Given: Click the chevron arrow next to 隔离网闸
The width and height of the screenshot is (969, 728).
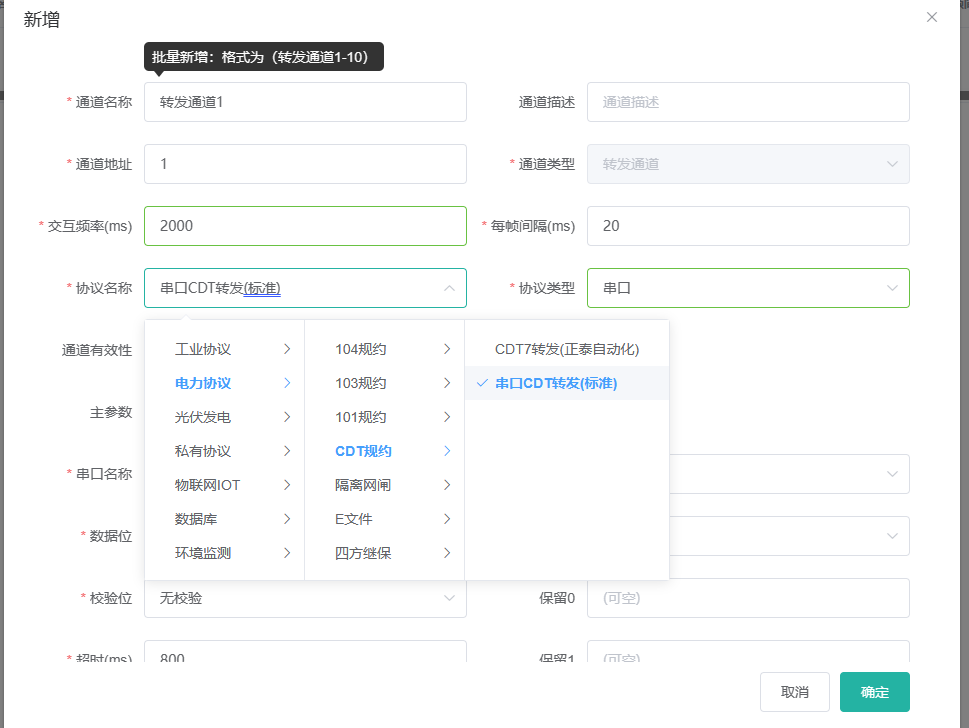Looking at the screenshot, I should coord(447,485).
